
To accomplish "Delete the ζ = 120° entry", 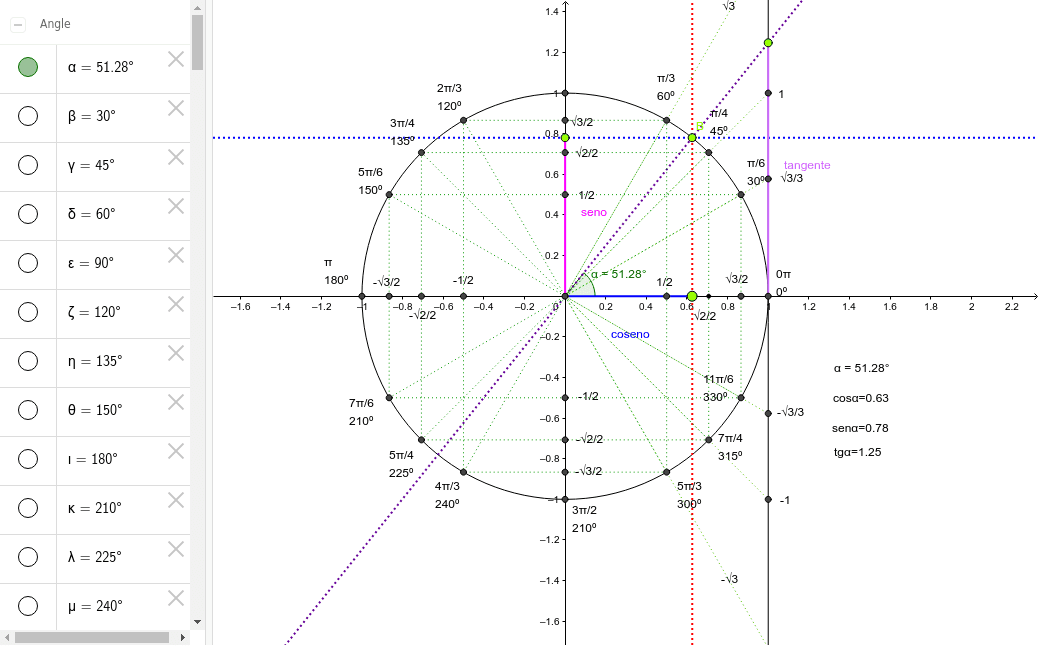I will pos(176,305).
